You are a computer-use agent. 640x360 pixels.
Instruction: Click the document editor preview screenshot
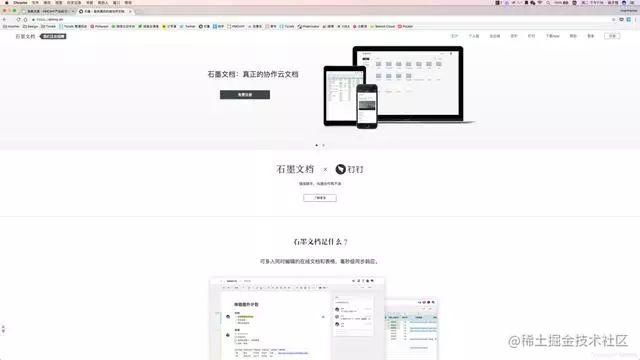297,318
